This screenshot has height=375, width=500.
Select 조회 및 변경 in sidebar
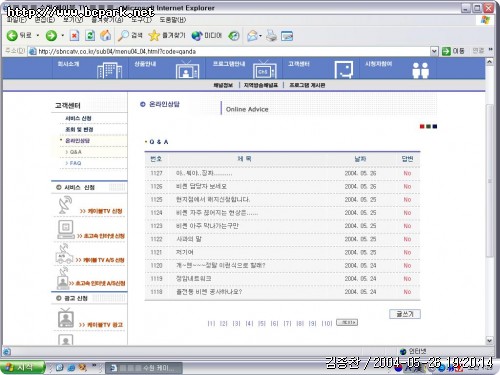click(79, 129)
